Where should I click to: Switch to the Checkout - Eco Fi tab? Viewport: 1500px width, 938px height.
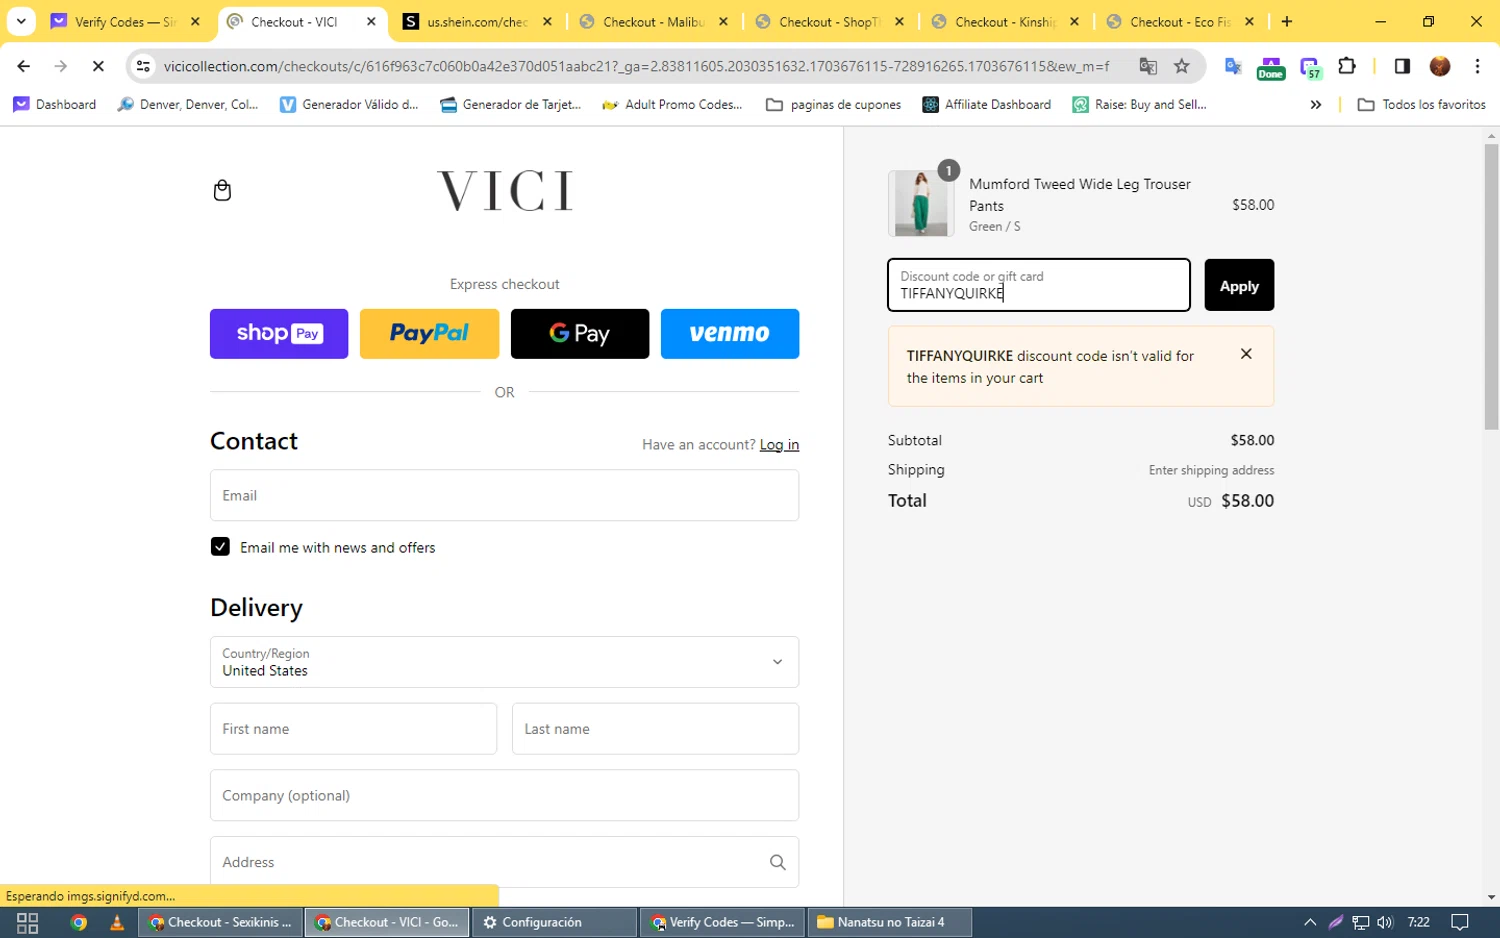tap(1180, 22)
